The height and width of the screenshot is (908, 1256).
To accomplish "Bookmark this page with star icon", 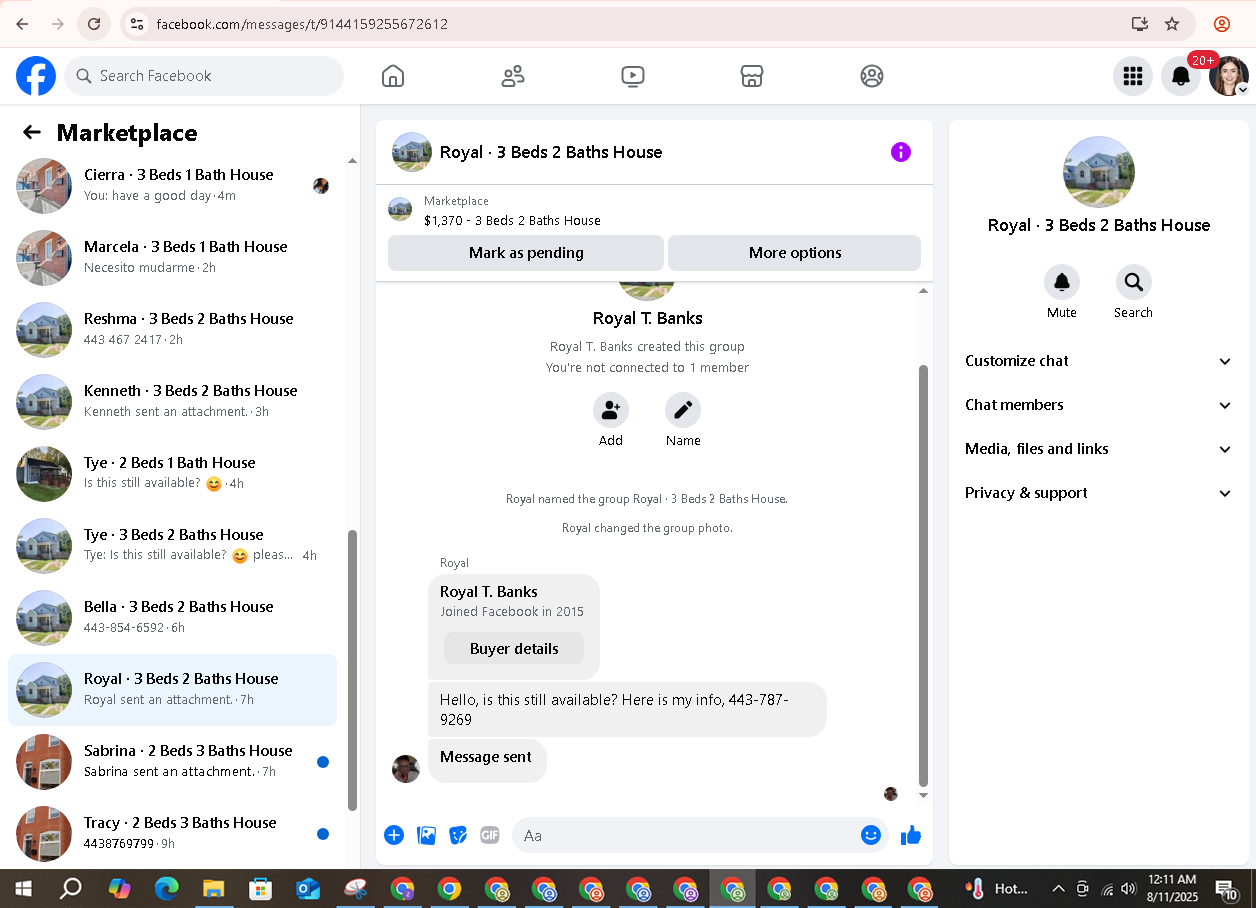I will 1172,24.
